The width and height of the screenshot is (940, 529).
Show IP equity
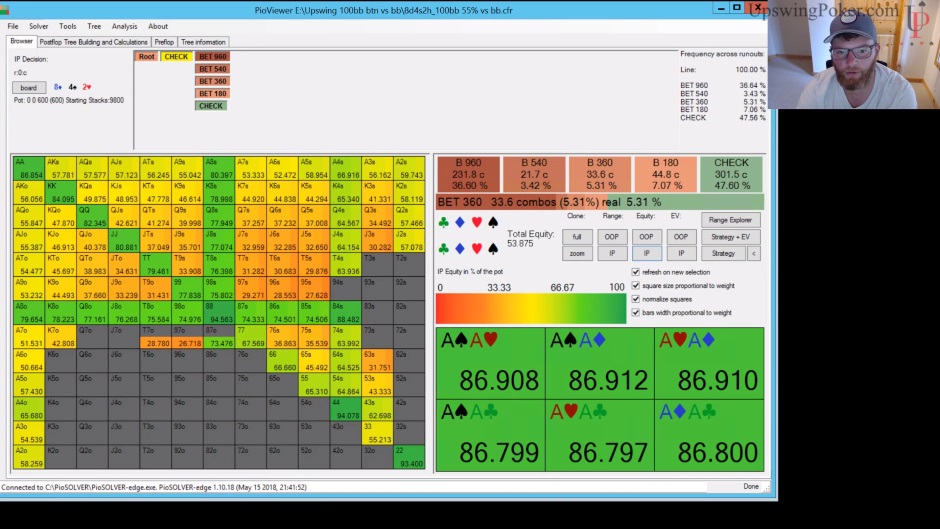(x=646, y=254)
